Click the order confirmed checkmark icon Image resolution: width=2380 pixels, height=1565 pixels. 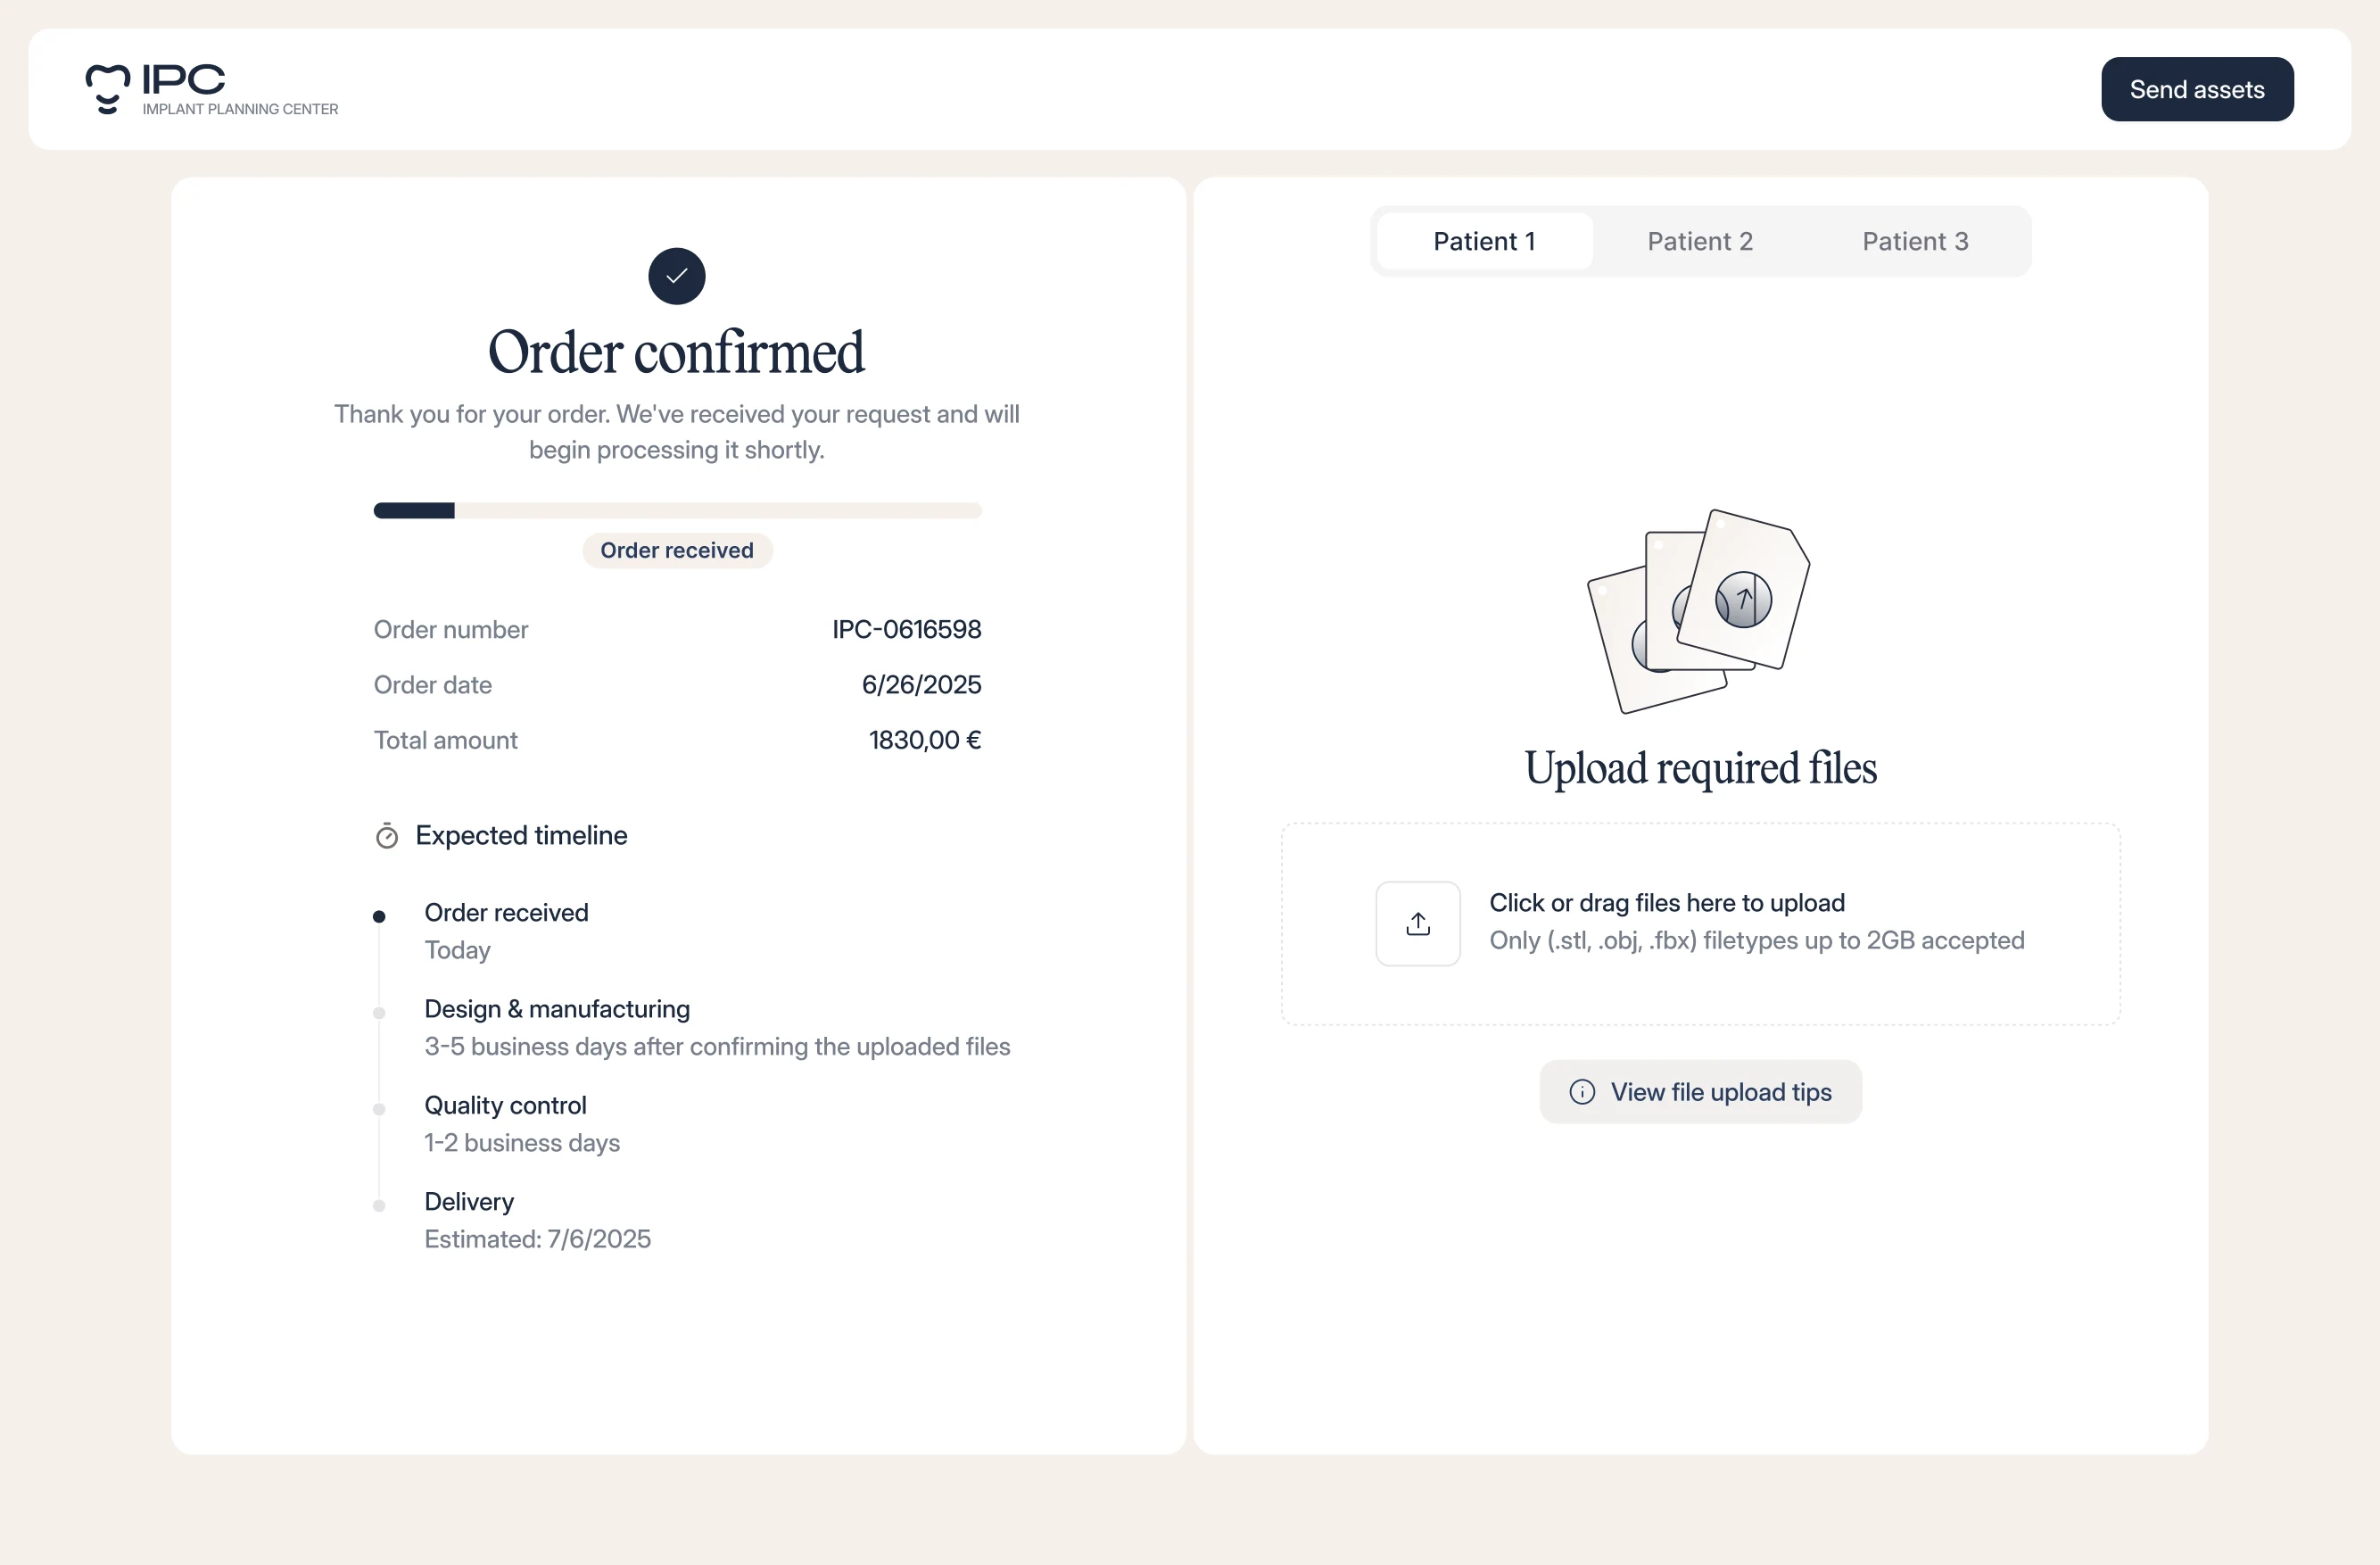click(x=677, y=276)
